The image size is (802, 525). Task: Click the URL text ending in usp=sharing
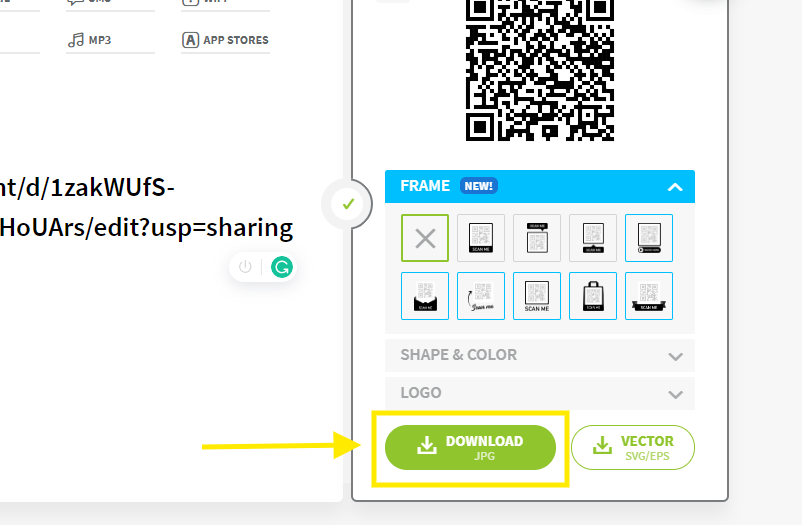(147, 227)
